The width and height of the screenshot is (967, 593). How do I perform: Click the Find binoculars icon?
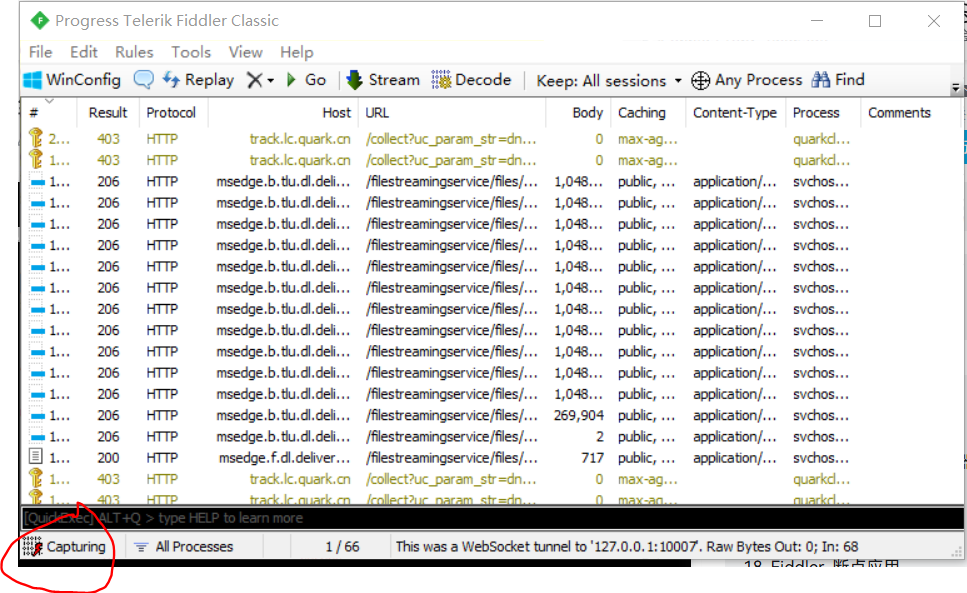(821, 80)
